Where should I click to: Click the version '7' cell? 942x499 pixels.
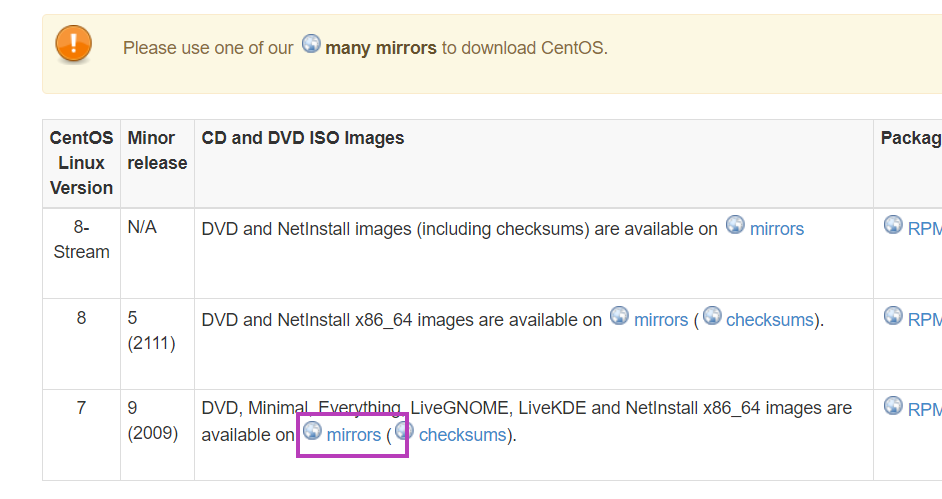click(x=82, y=435)
